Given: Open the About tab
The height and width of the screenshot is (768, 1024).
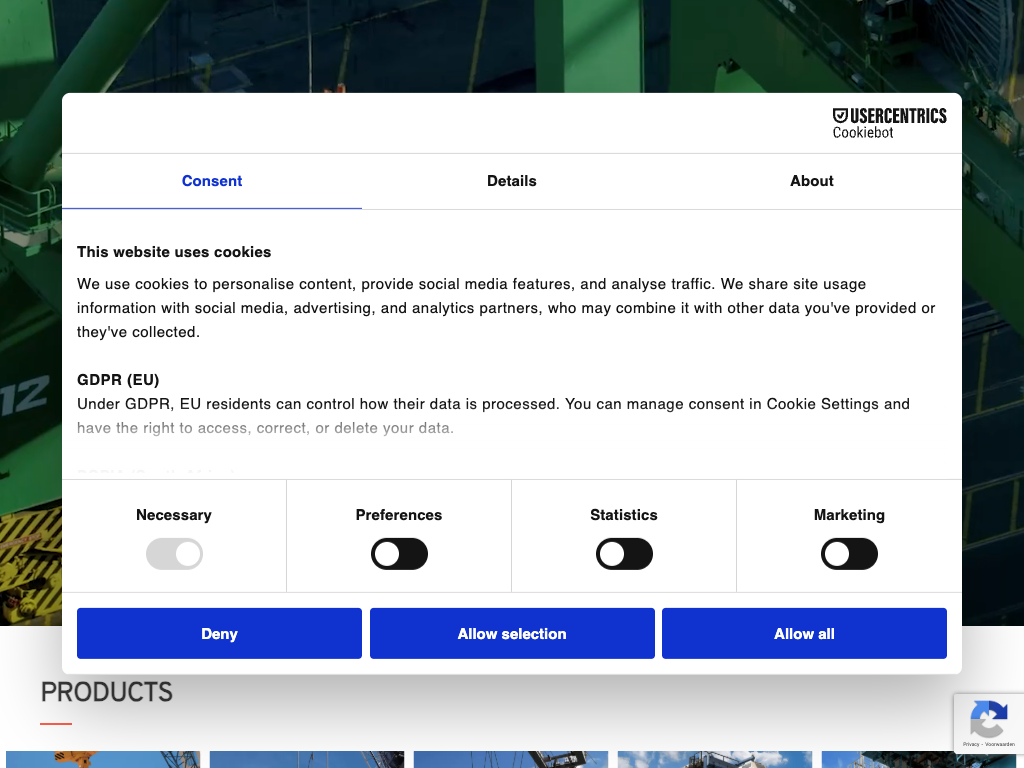Looking at the screenshot, I should [x=811, y=181].
